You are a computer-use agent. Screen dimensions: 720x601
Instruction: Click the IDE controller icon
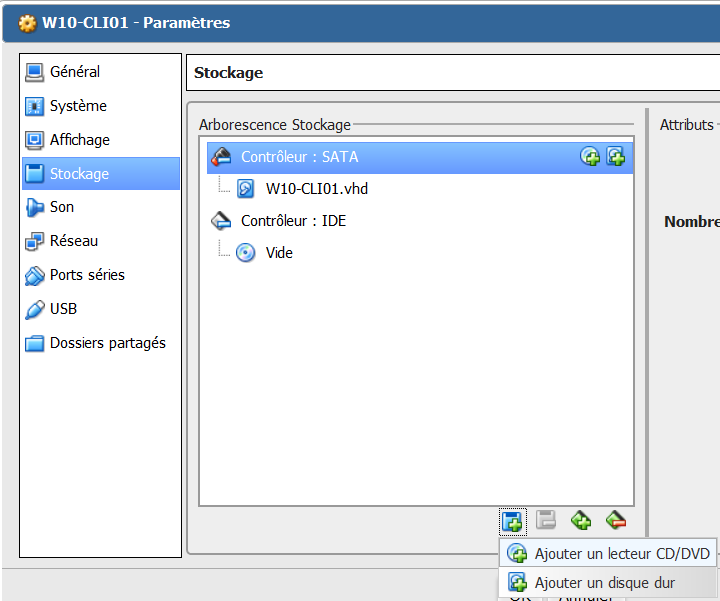[221, 221]
